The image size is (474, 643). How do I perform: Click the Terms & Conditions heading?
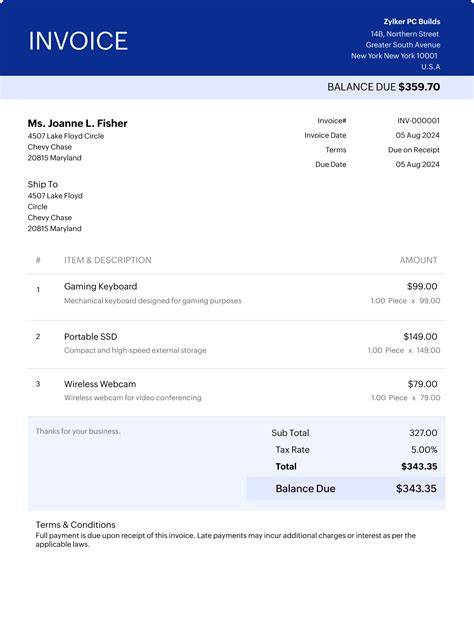pyautogui.click(x=75, y=524)
